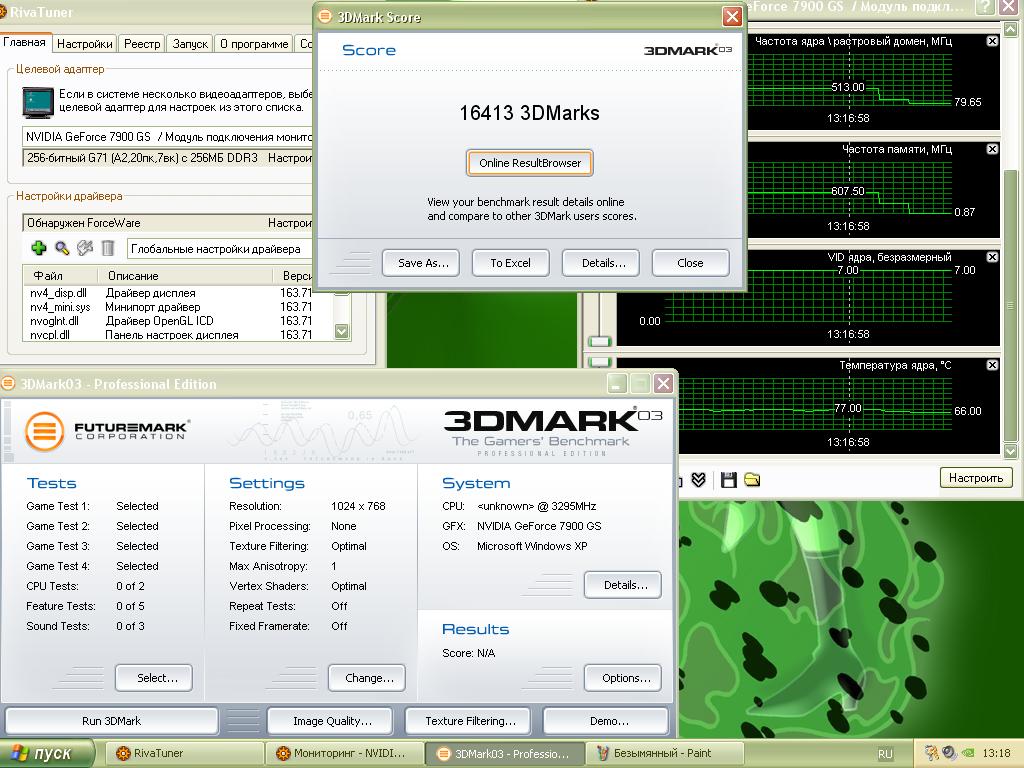This screenshot has height=768, width=1024.
Task: Select the nvcpl.dll row in driver list
Action: tap(168, 334)
